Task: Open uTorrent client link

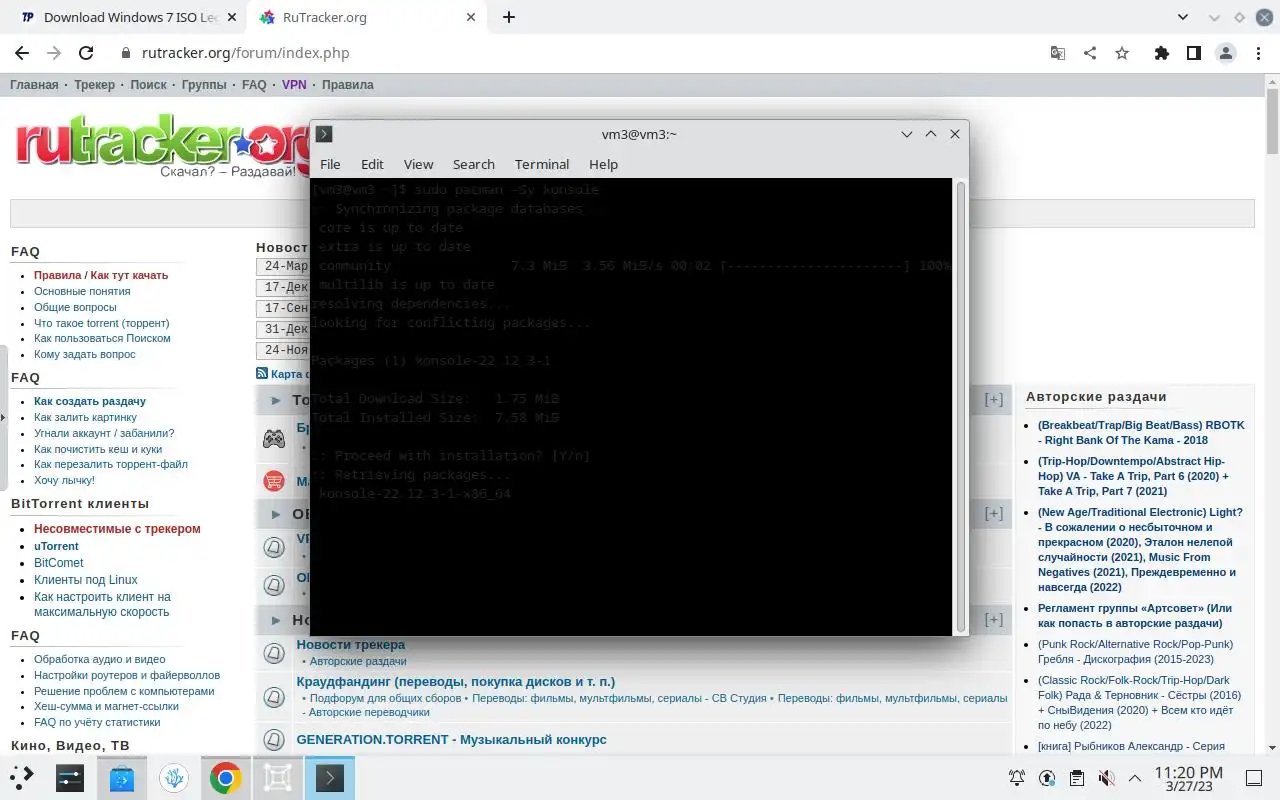Action: (56, 546)
